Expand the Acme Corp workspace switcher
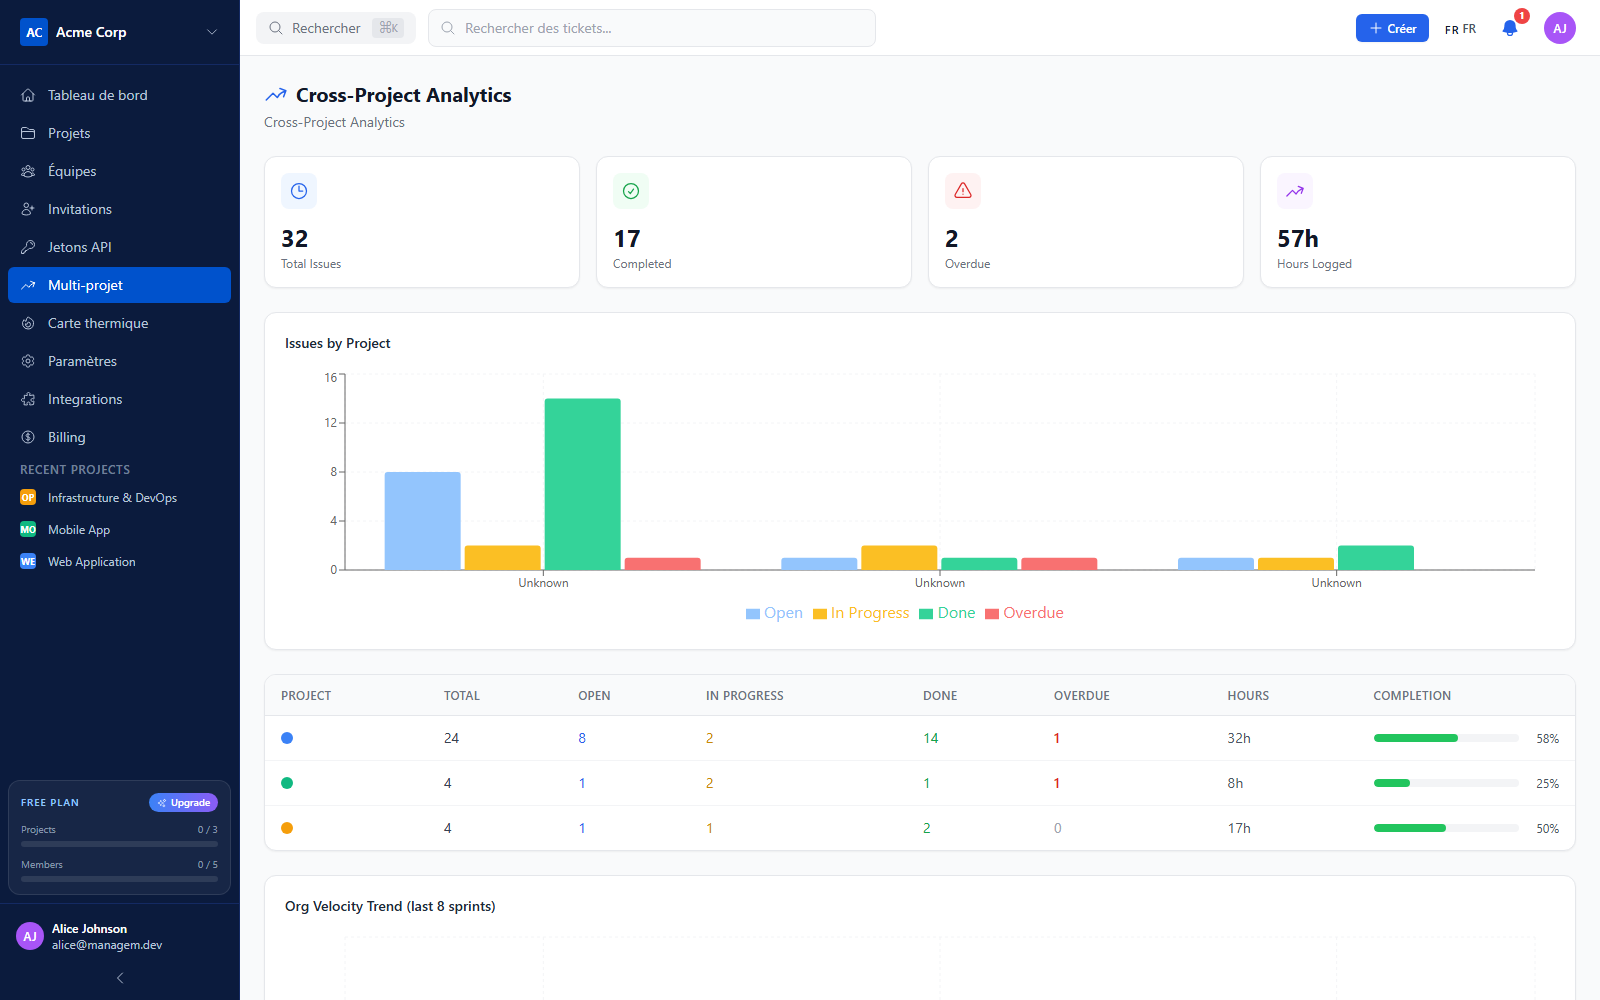 pos(120,32)
